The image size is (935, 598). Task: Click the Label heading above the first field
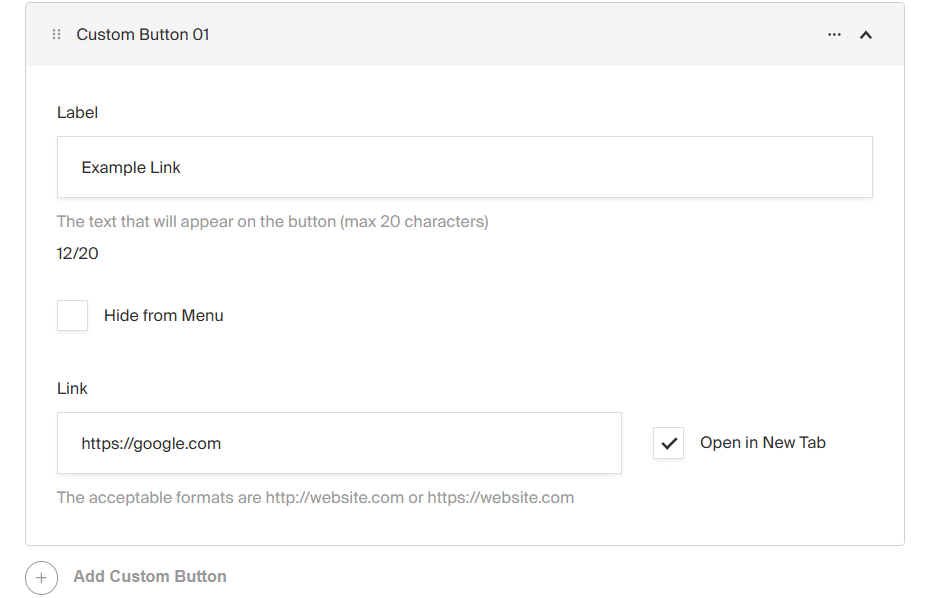[x=77, y=113]
